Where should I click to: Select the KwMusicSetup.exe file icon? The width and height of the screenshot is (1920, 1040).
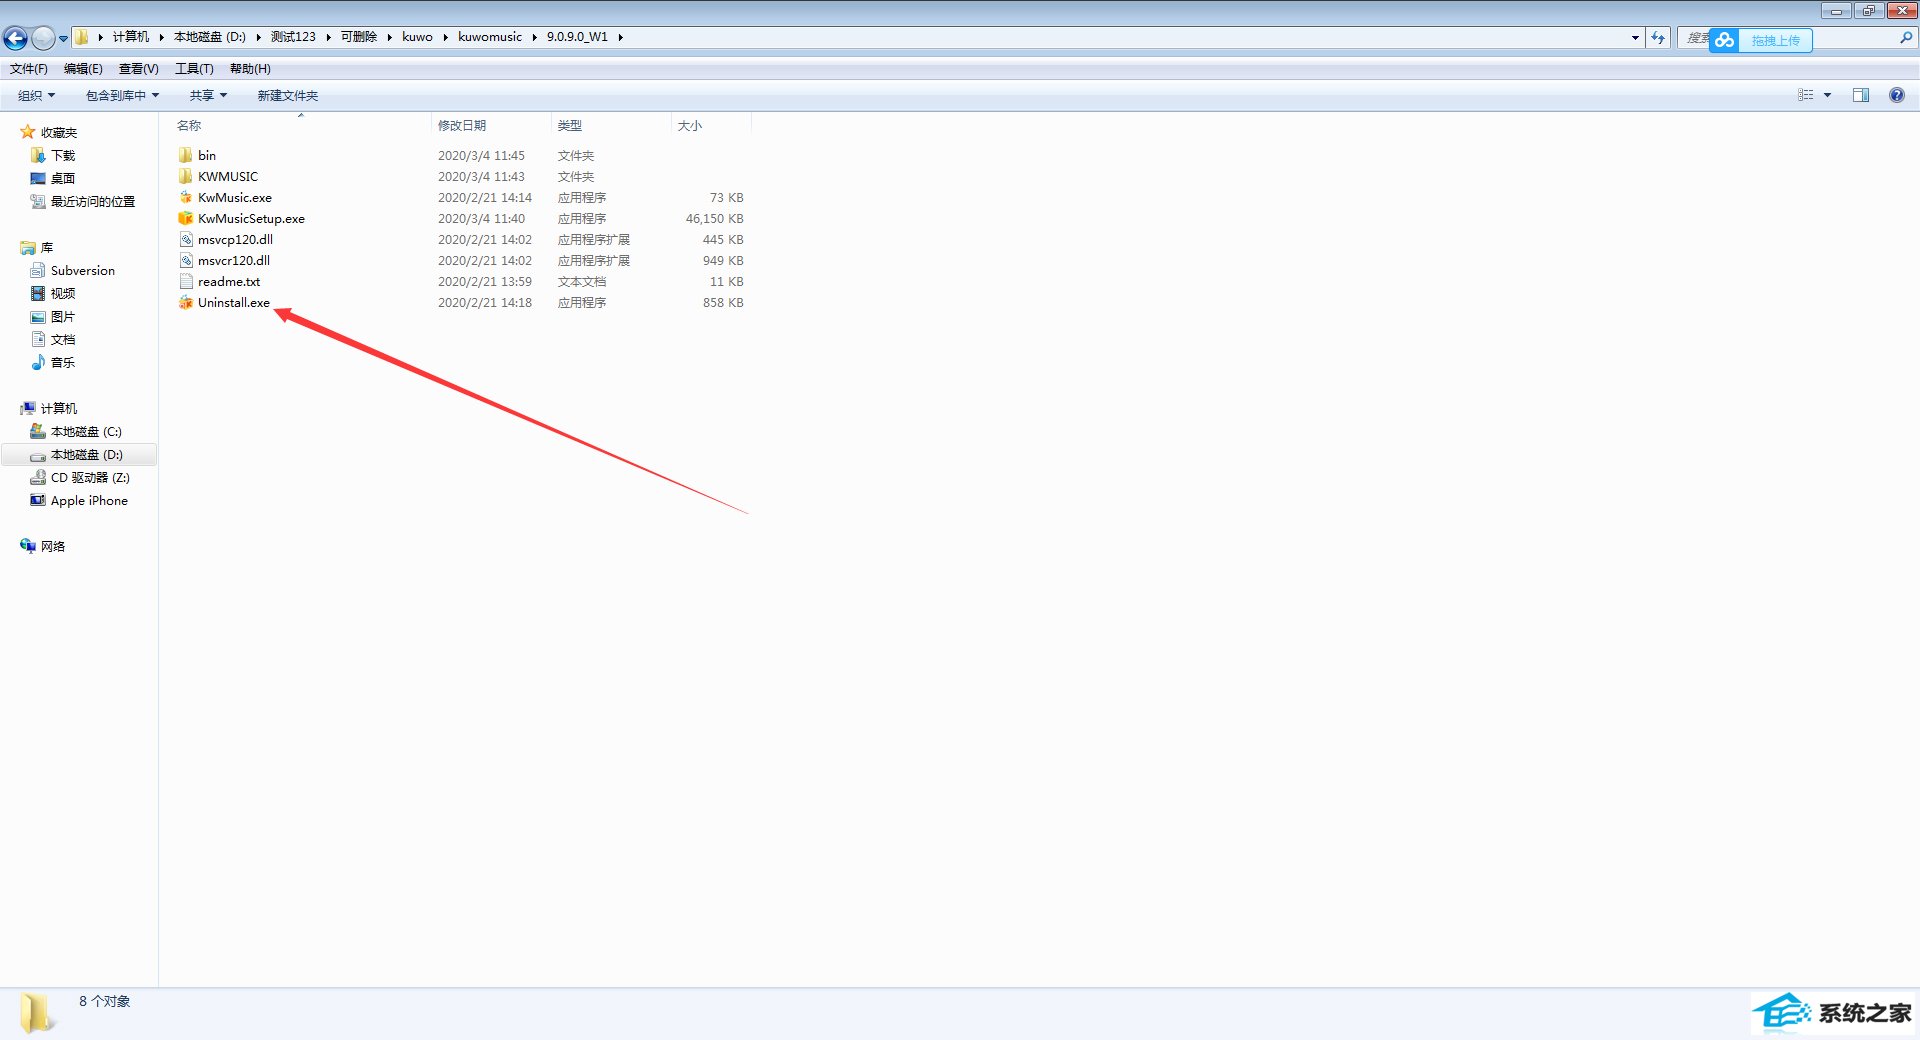point(185,218)
